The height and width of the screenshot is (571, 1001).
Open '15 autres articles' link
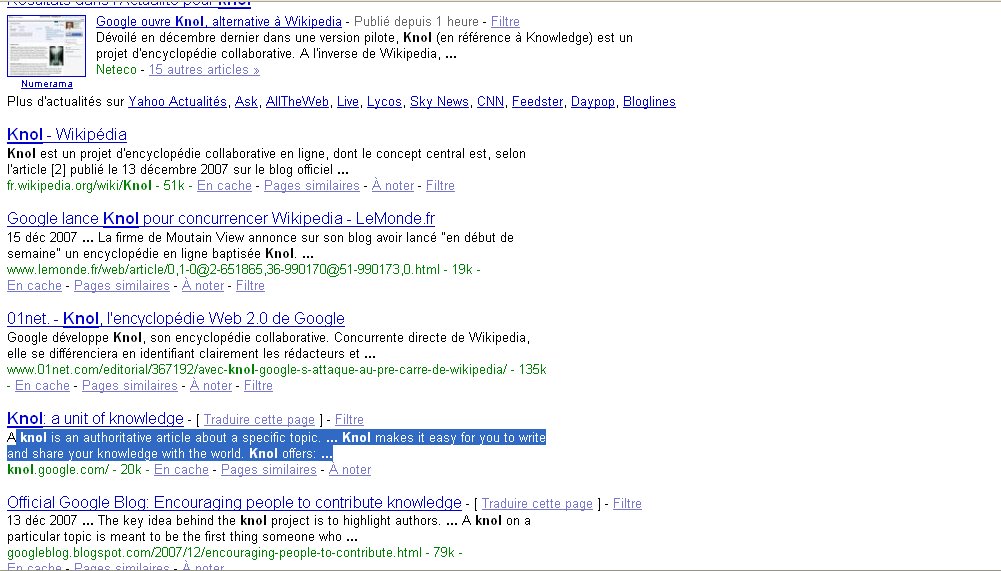click(204, 70)
